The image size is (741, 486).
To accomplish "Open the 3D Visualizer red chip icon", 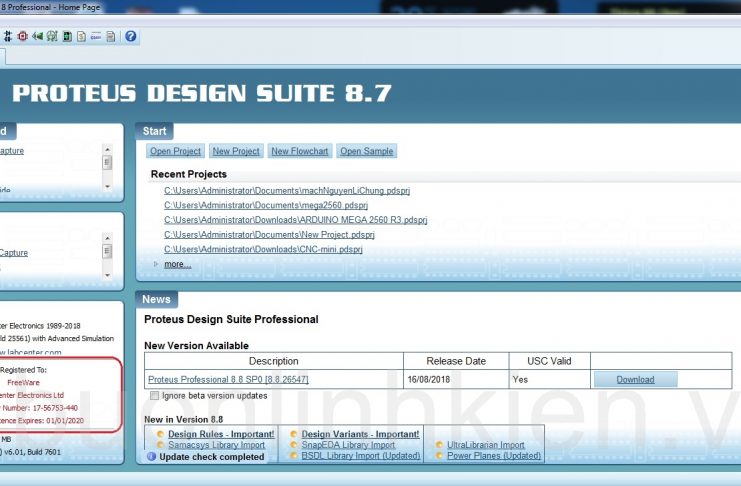I will (22, 36).
